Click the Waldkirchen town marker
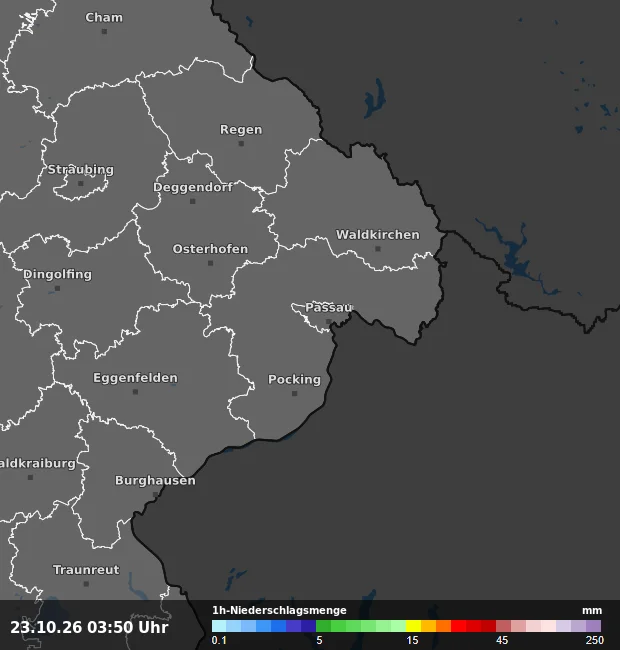 pos(378,249)
